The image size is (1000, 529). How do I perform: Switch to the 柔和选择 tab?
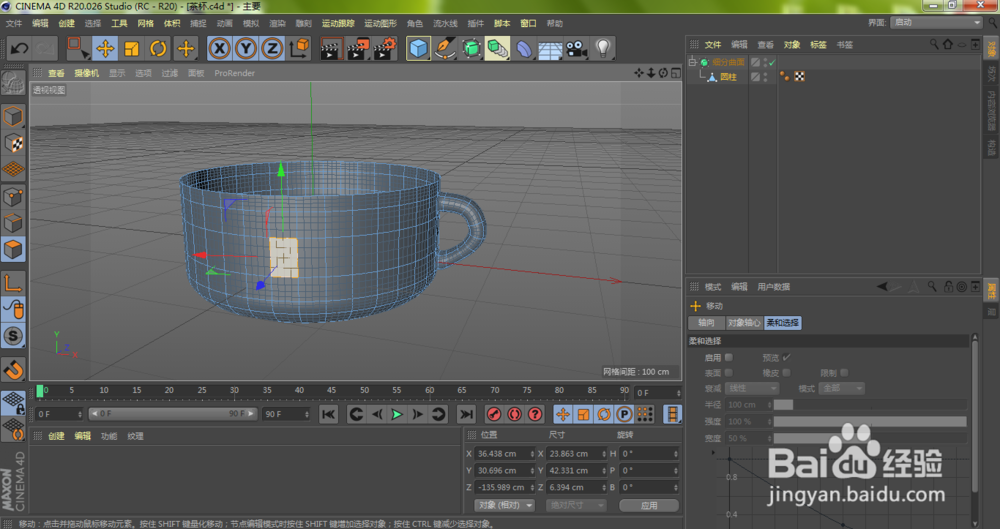coord(783,323)
